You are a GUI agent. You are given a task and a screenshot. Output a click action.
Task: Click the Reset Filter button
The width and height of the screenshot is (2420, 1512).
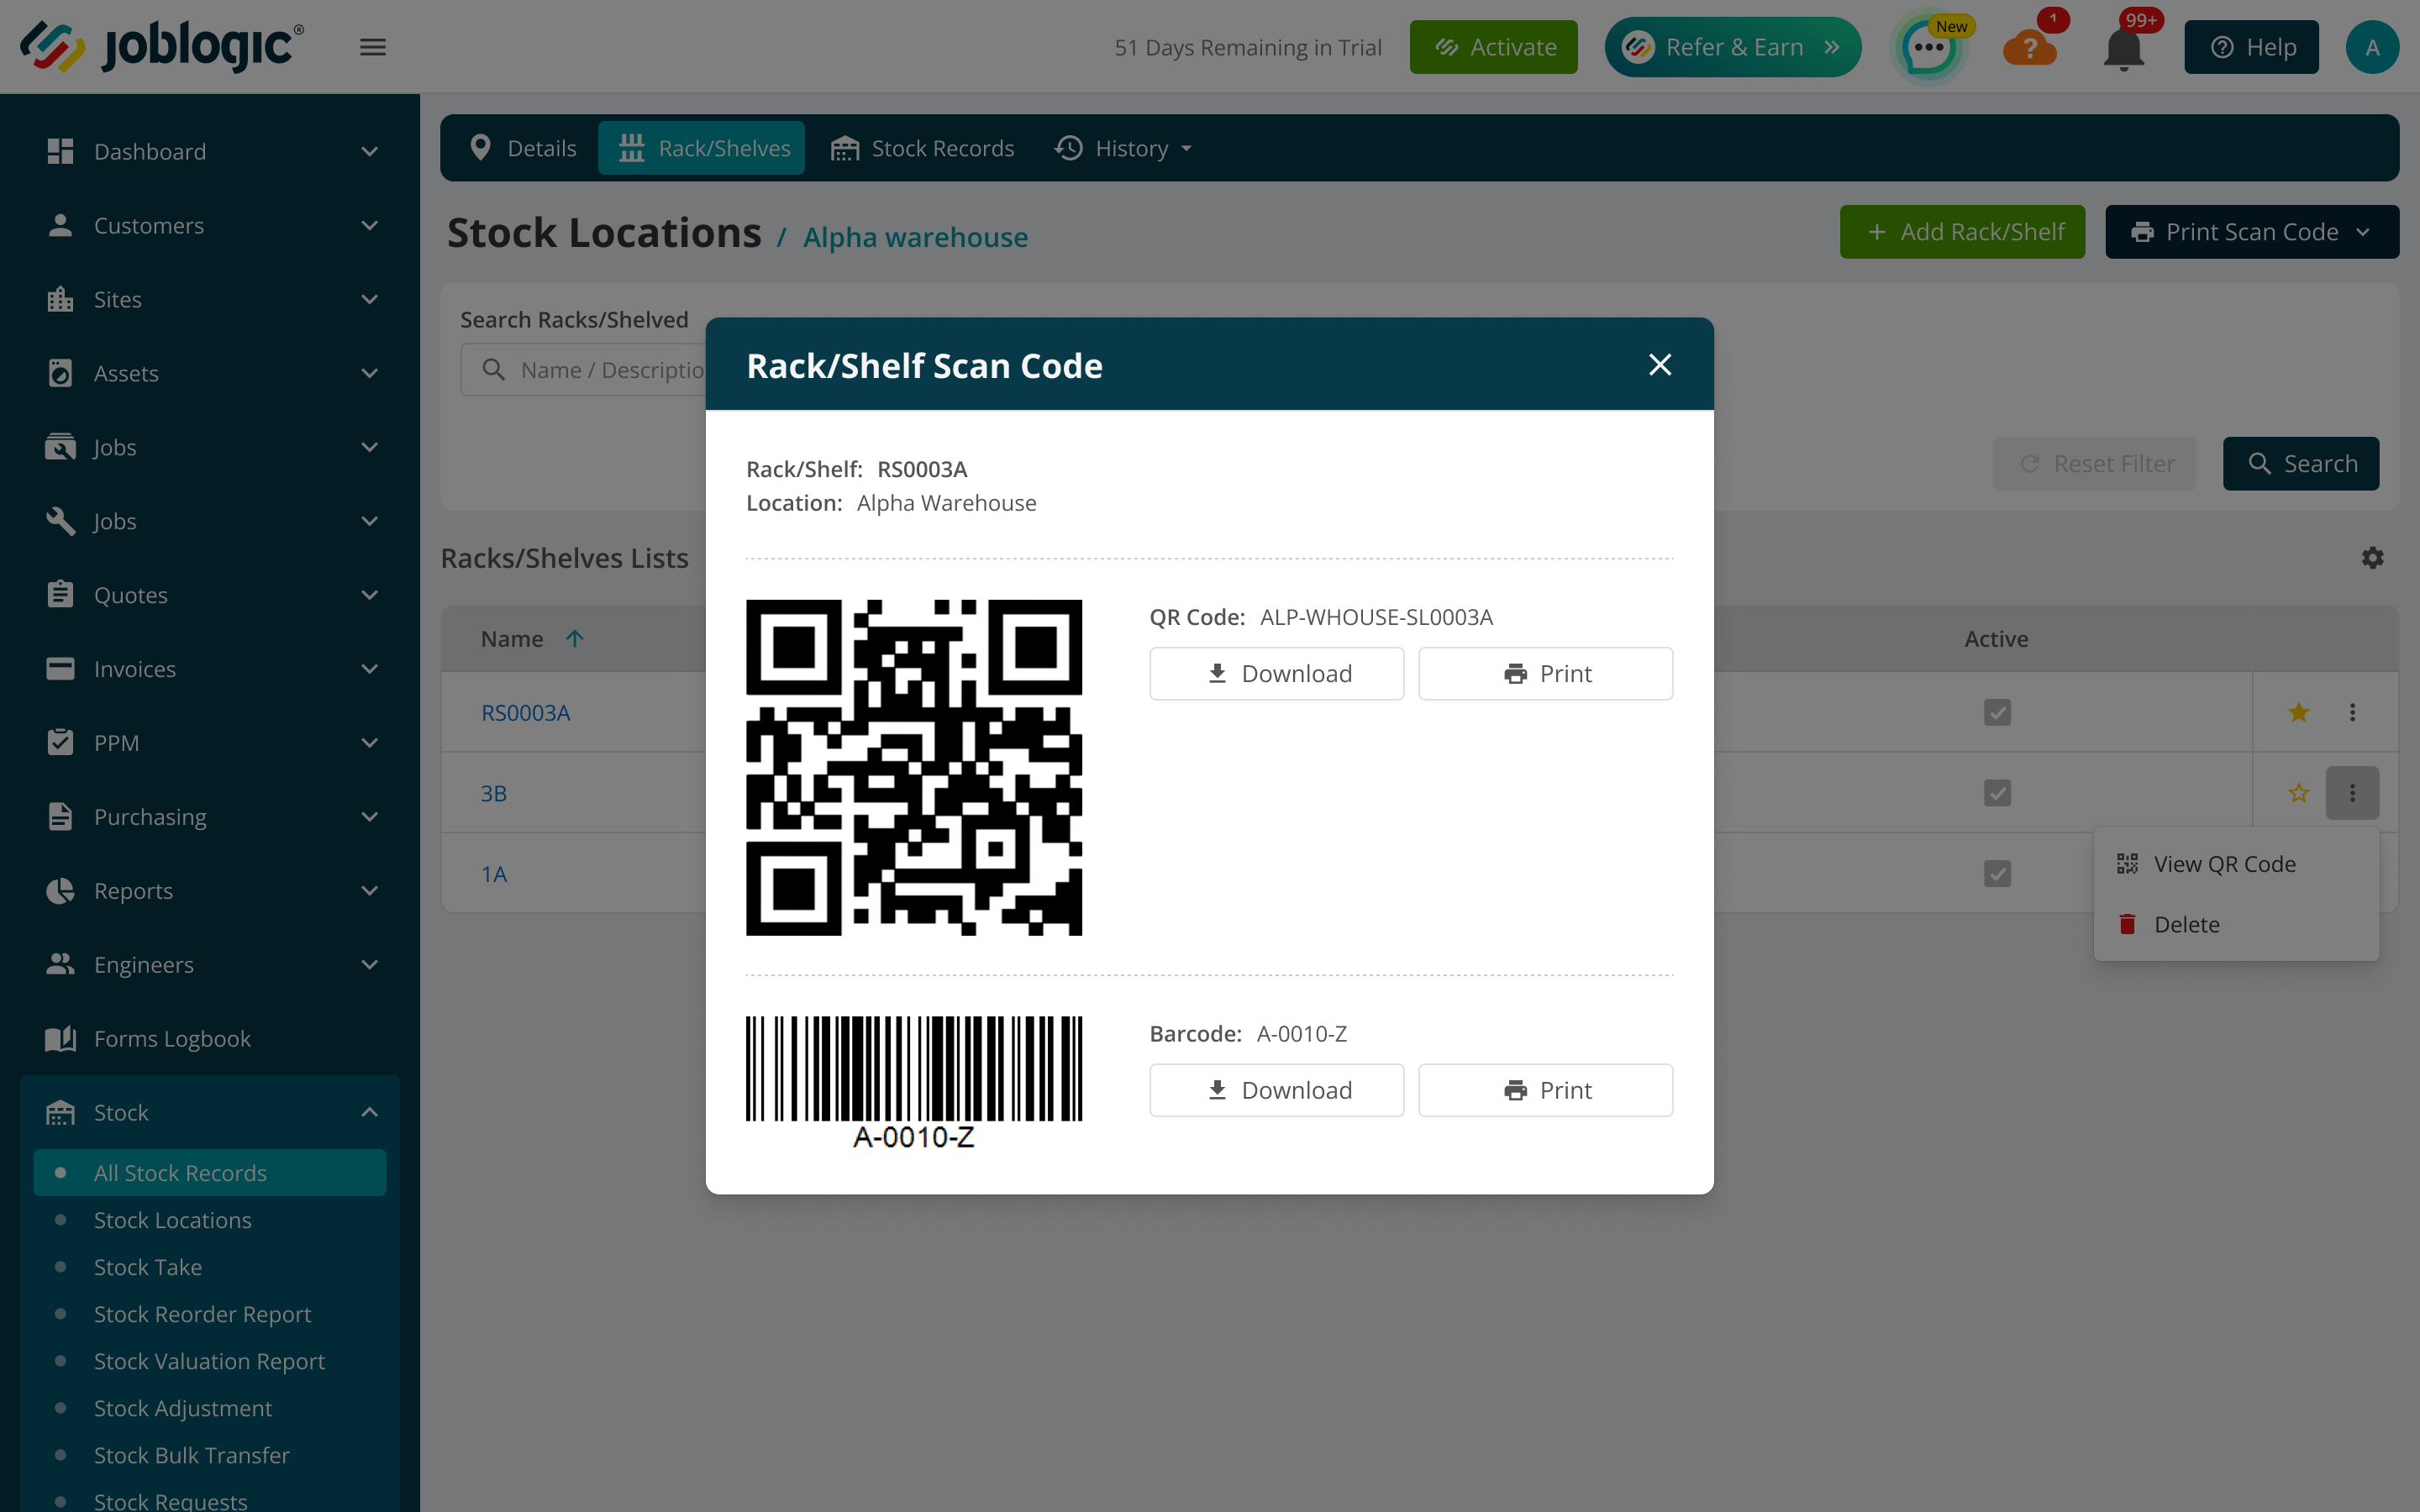tap(2095, 464)
